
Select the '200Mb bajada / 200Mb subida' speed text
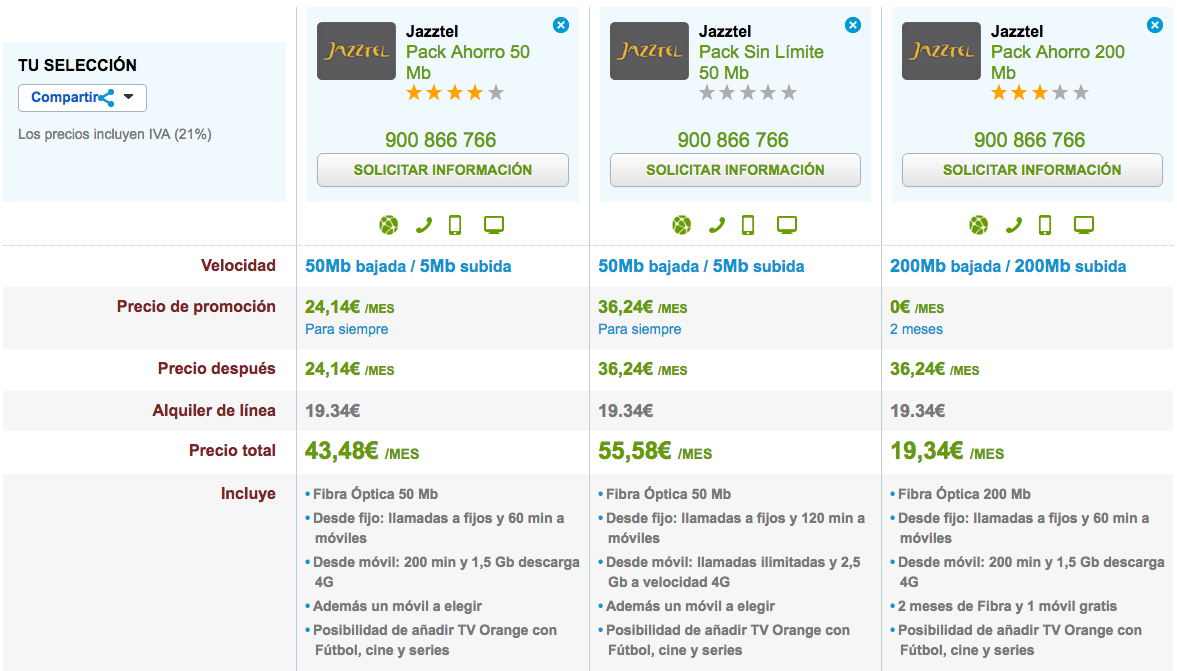point(1008,266)
